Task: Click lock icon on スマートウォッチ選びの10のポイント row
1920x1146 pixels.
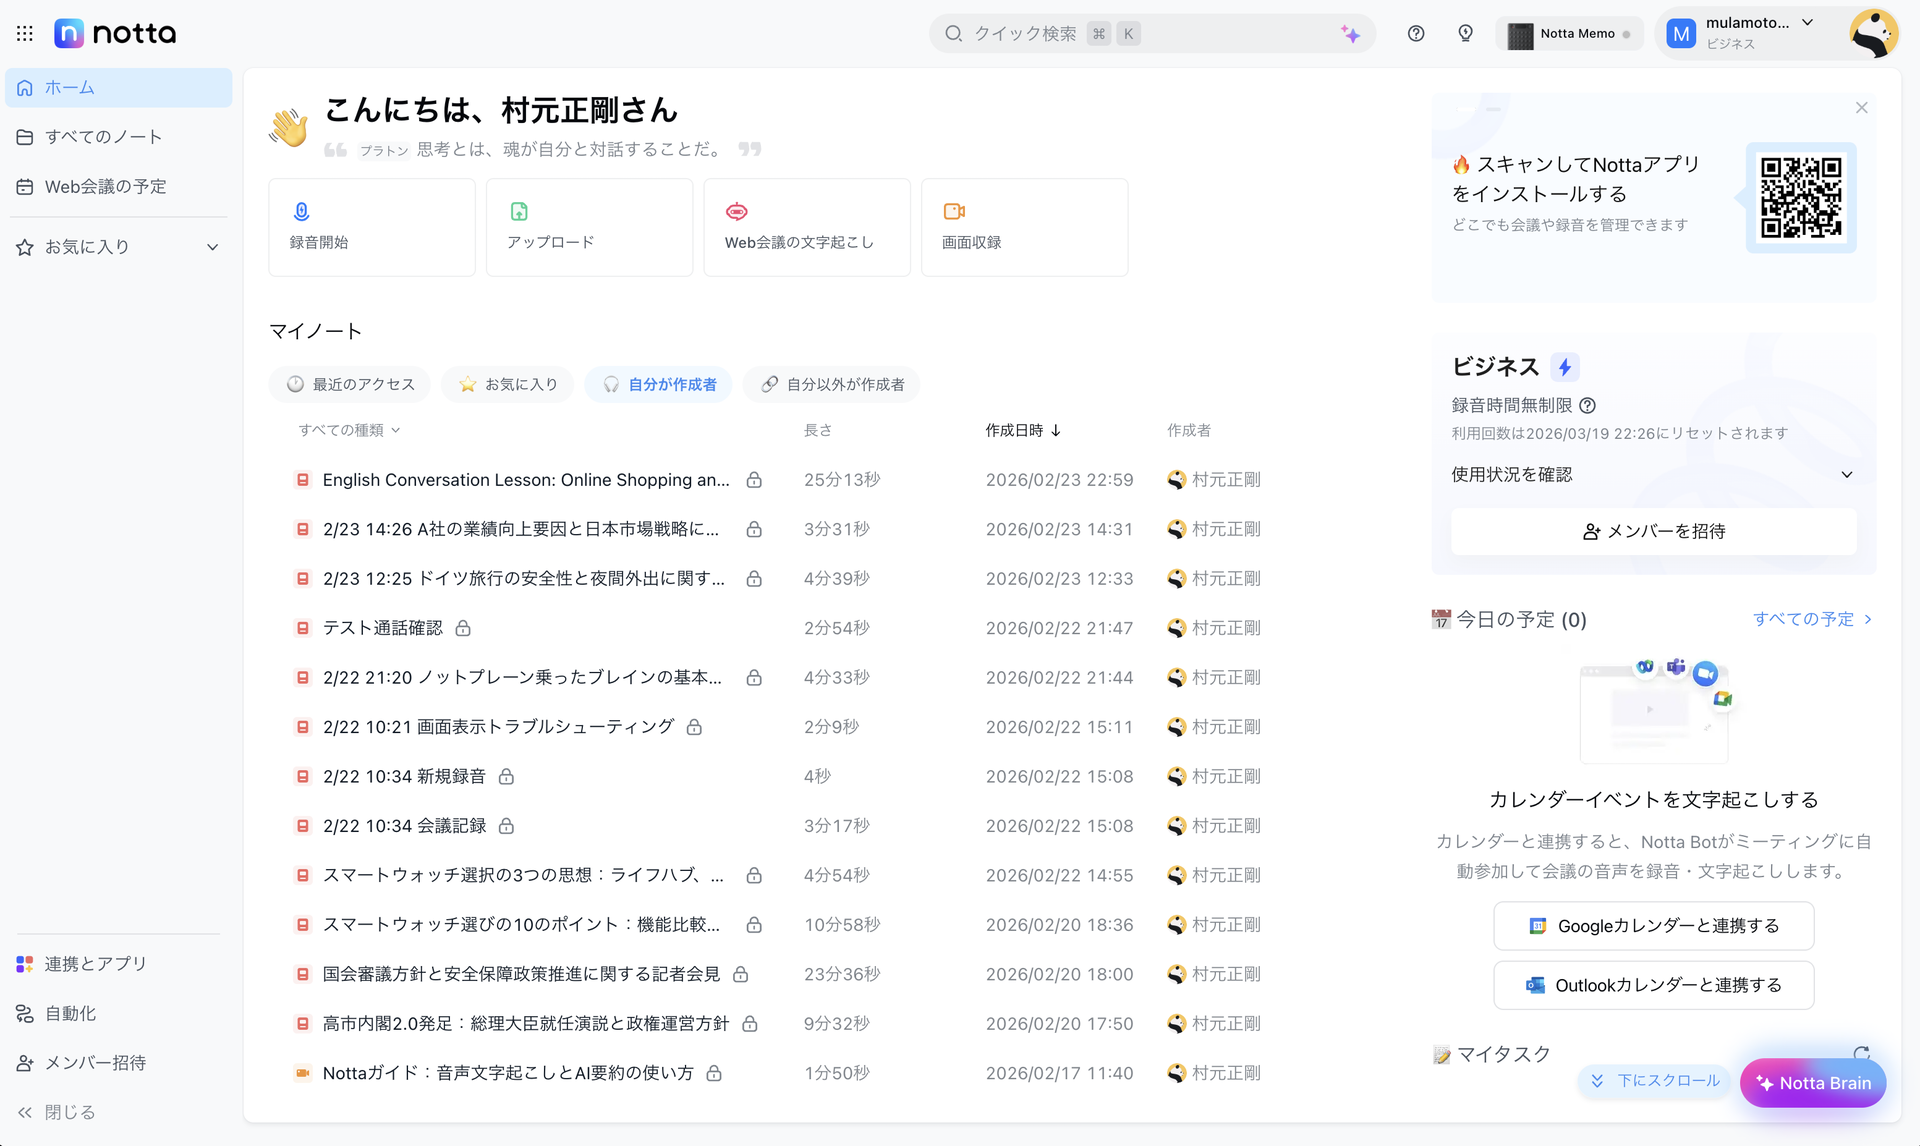Action: click(754, 925)
